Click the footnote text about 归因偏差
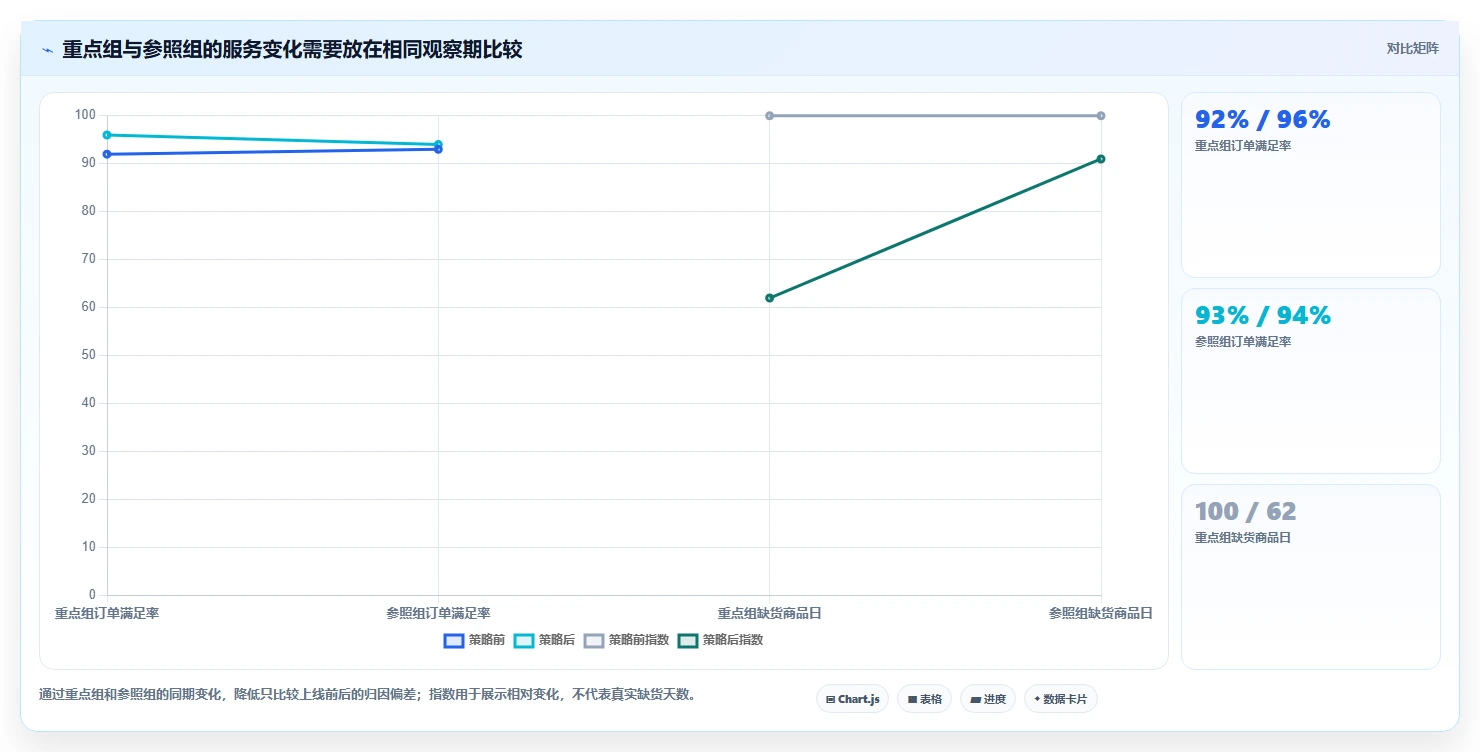The width and height of the screenshot is (1480, 752). pyautogui.click(x=367, y=694)
